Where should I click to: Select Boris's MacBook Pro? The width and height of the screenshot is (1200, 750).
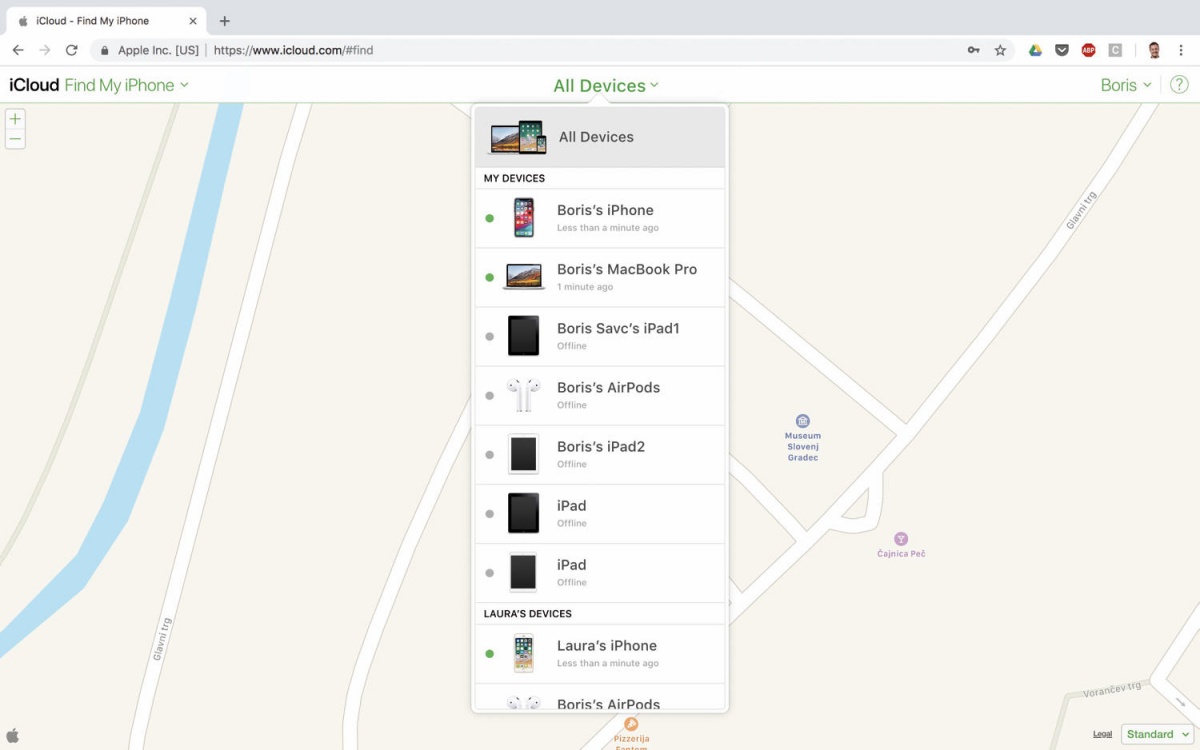pos(600,277)
